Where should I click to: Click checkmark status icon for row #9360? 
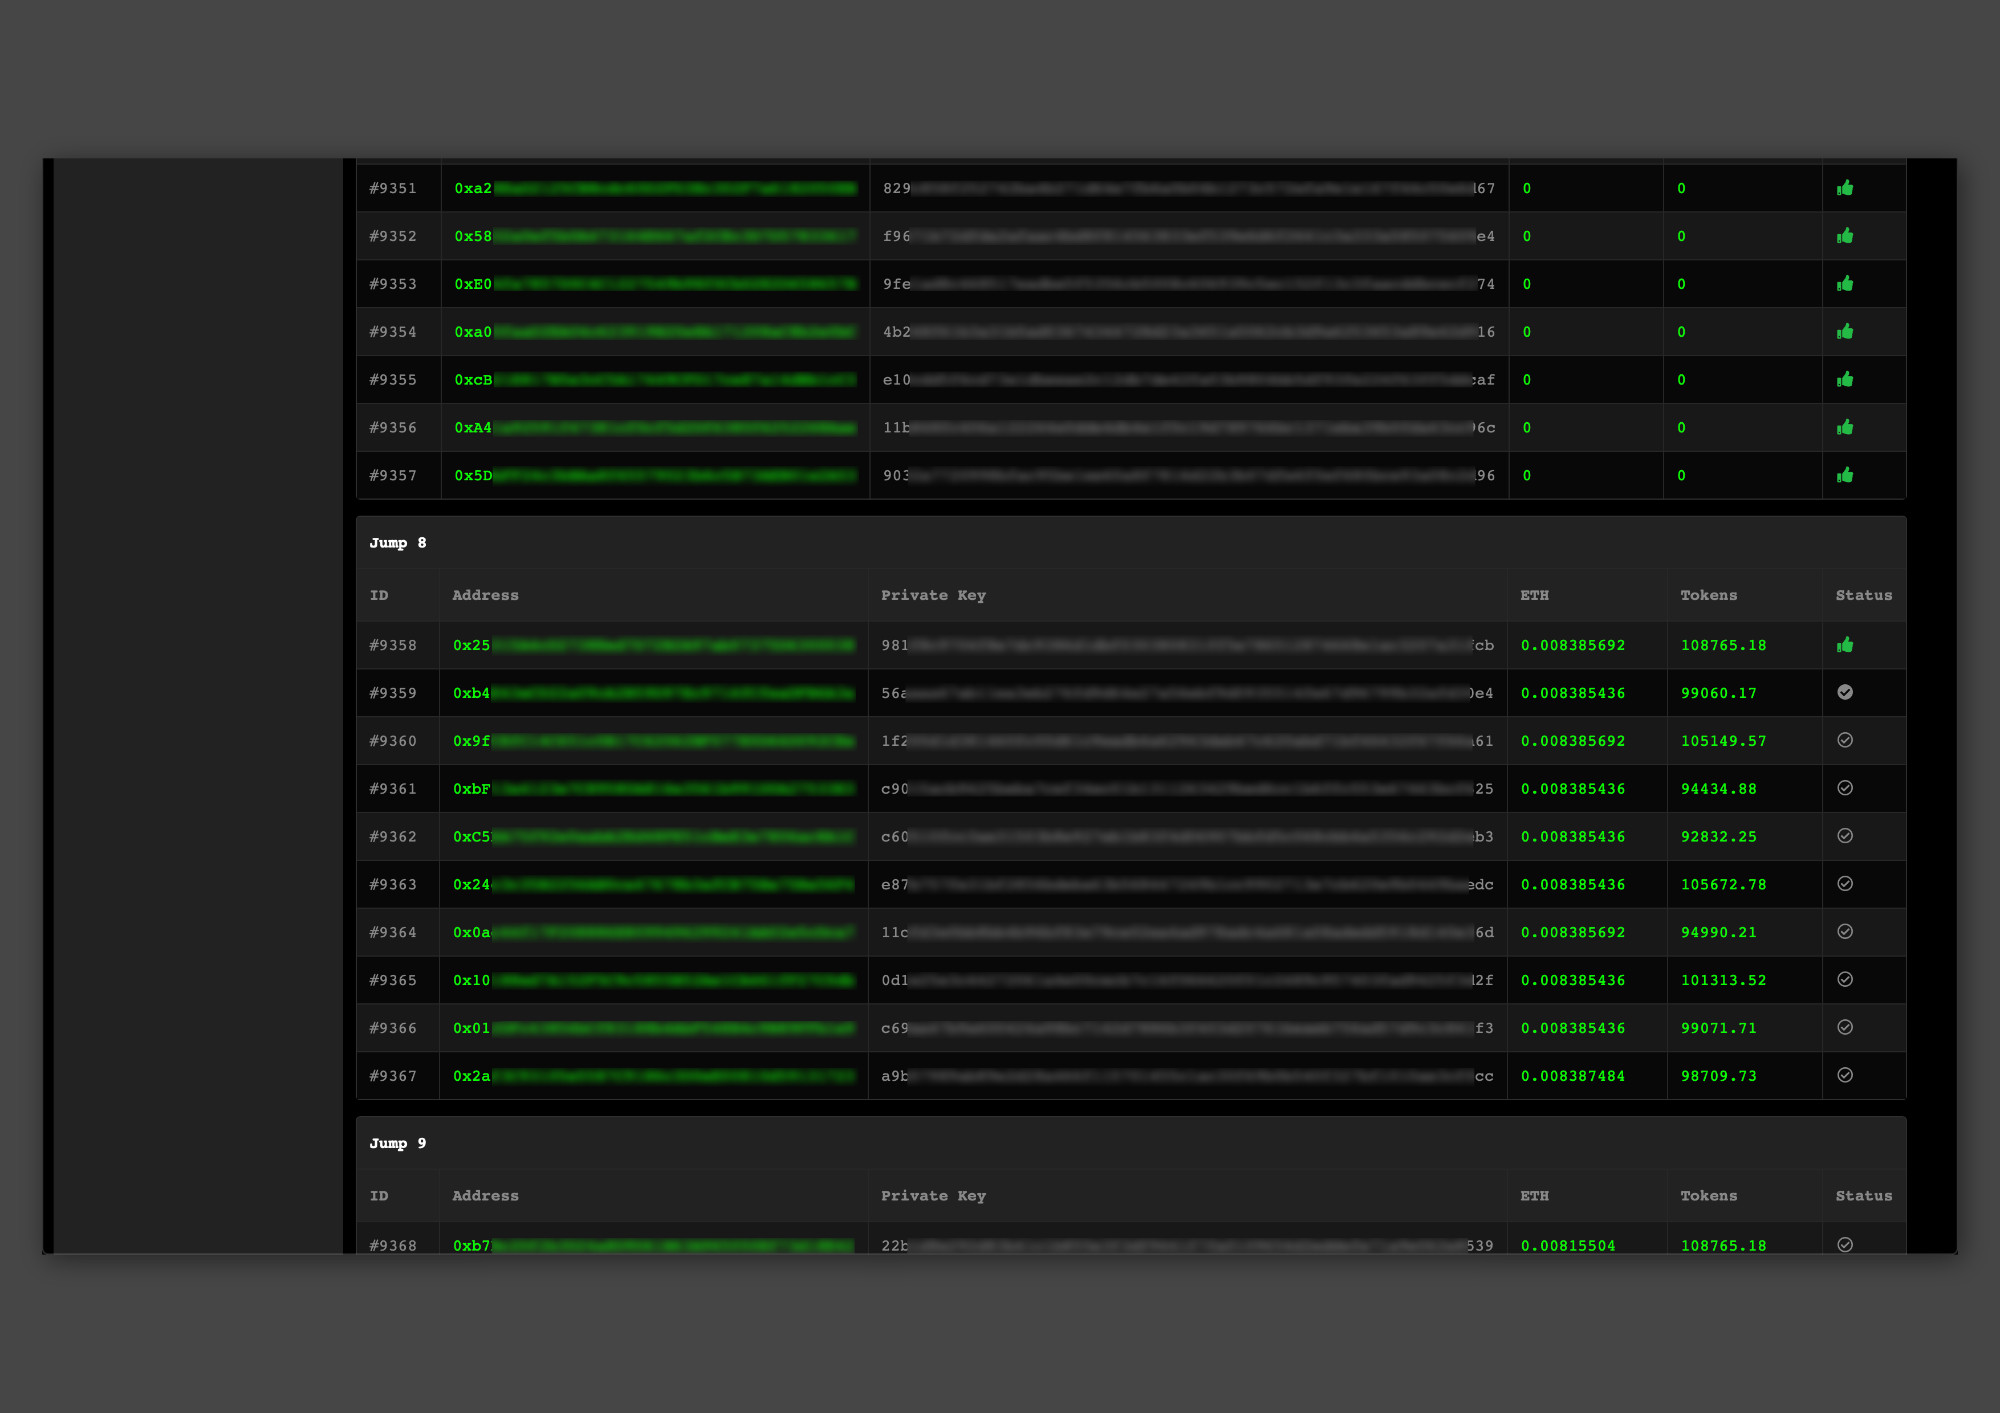pos(1845,740)
